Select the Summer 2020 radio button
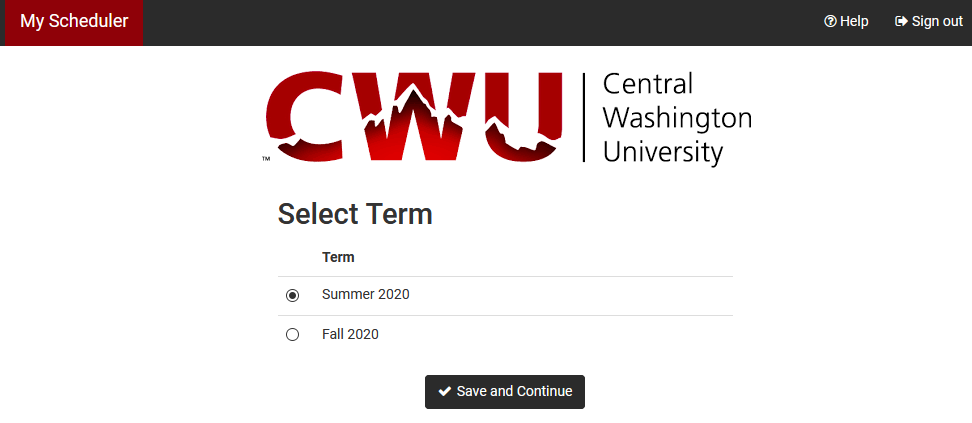Viewport: 972px width, 423px height. (292, 295)
